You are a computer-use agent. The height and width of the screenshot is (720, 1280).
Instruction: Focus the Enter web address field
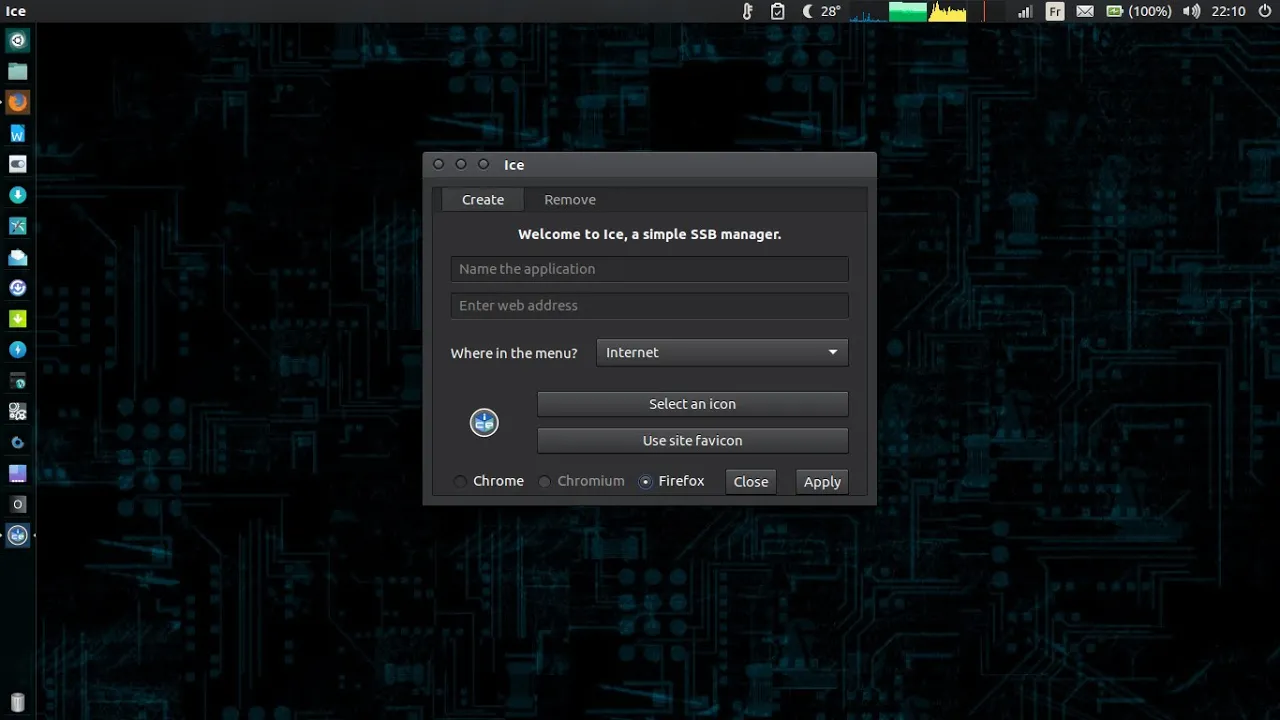tap(649, 305)
